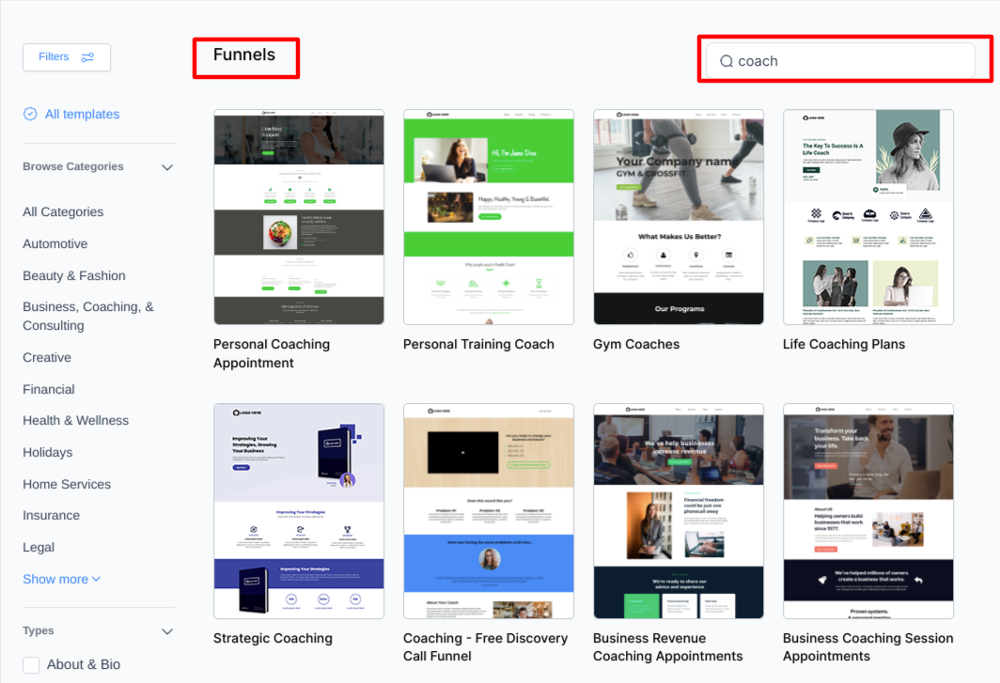Click Strategic Coaching title text
The width and height of the screenshot is (1000, 683).
point(273,638)
